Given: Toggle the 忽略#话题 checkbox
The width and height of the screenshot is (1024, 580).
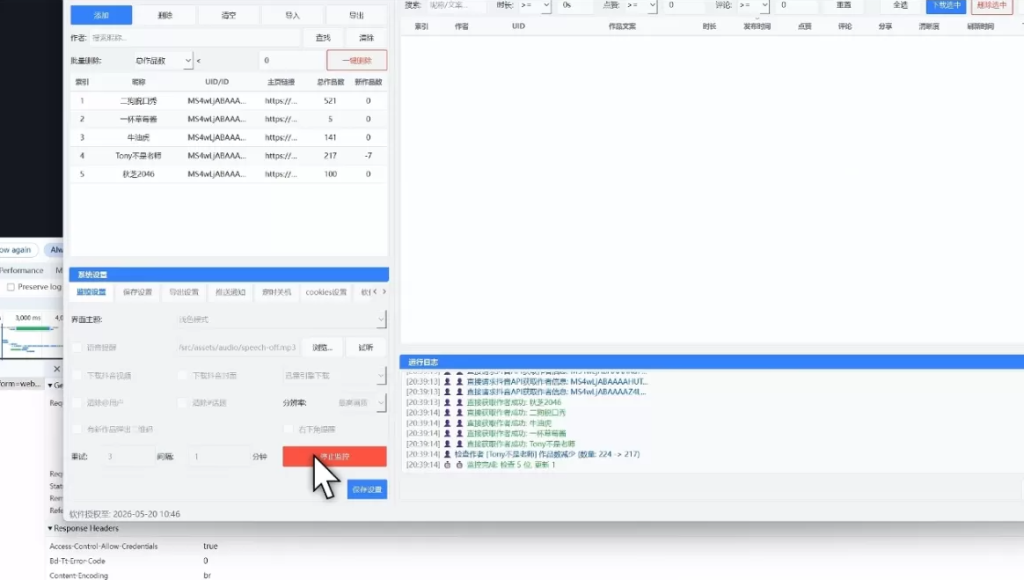Looking at the screenshot, I should (x=182, y=403).
